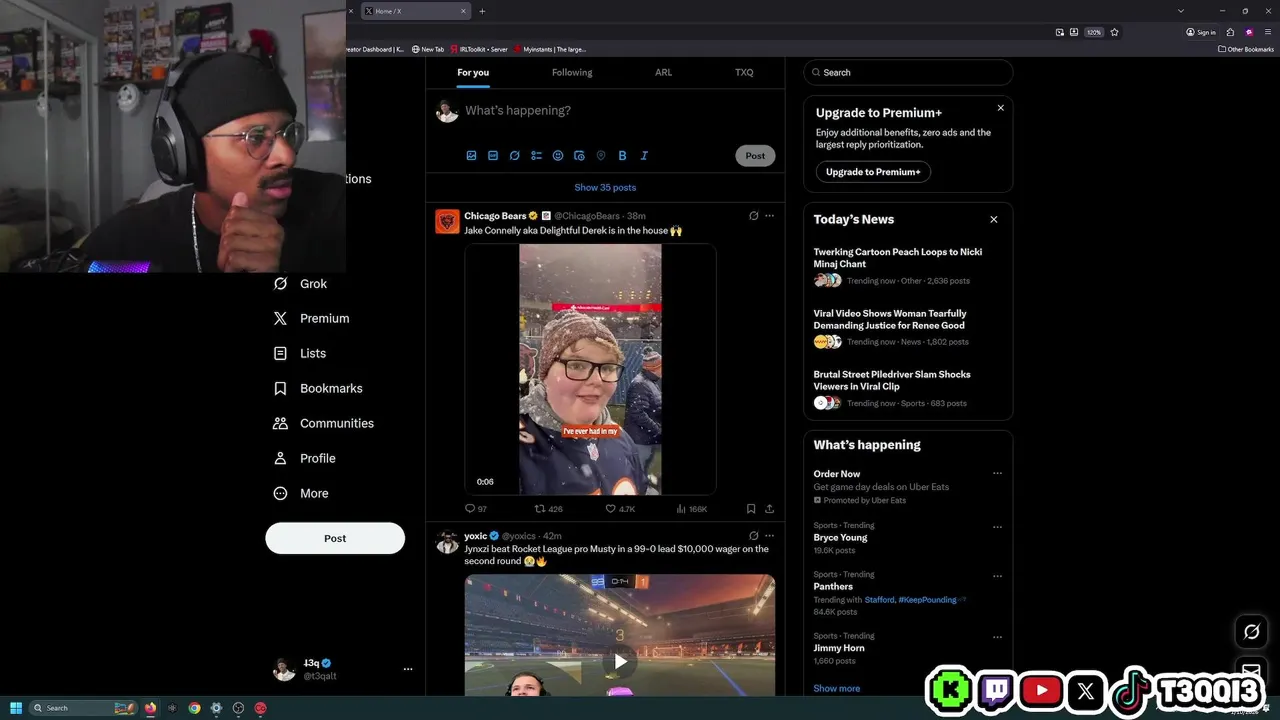Add a poll in the composer

[x=536, y=156]
